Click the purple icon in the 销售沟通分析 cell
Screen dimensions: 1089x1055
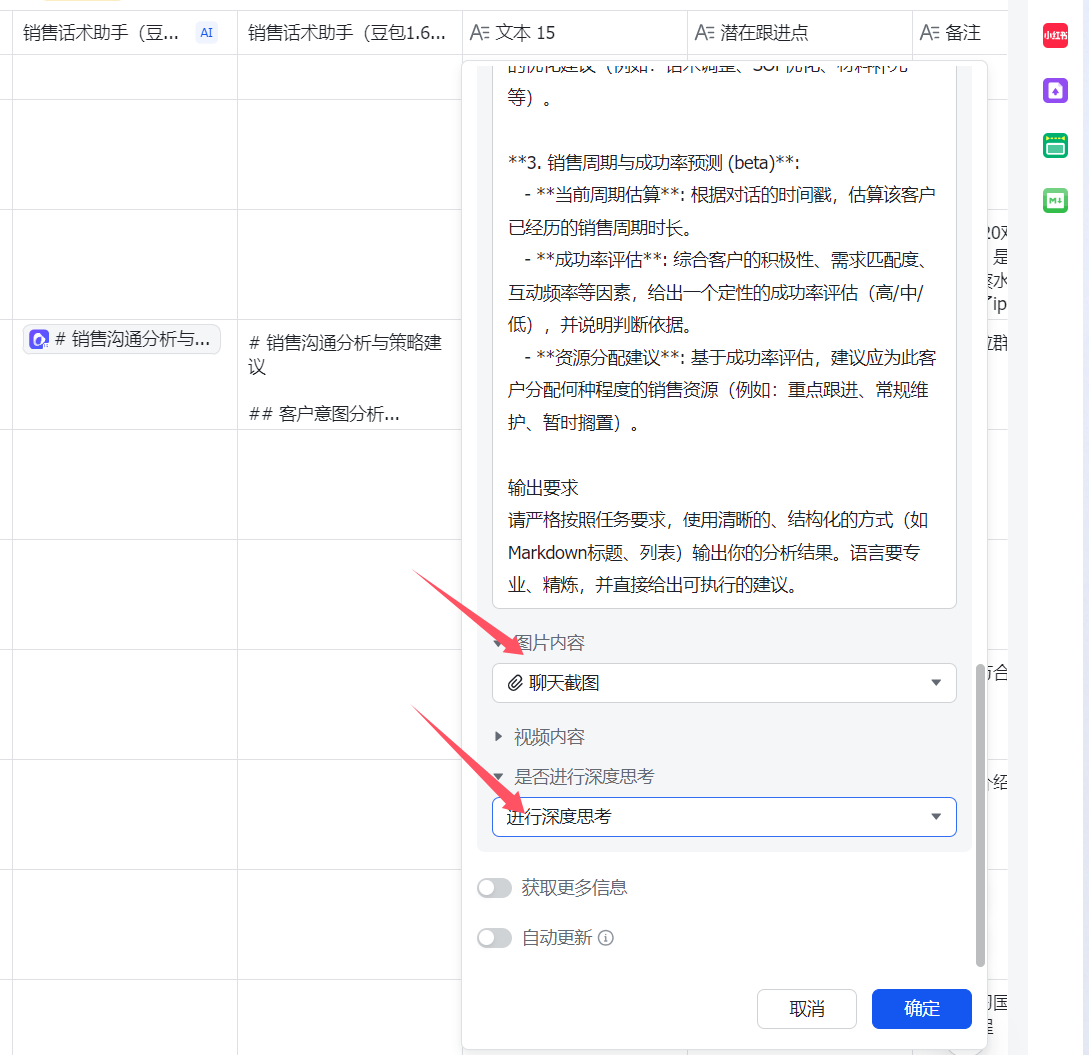39,340
